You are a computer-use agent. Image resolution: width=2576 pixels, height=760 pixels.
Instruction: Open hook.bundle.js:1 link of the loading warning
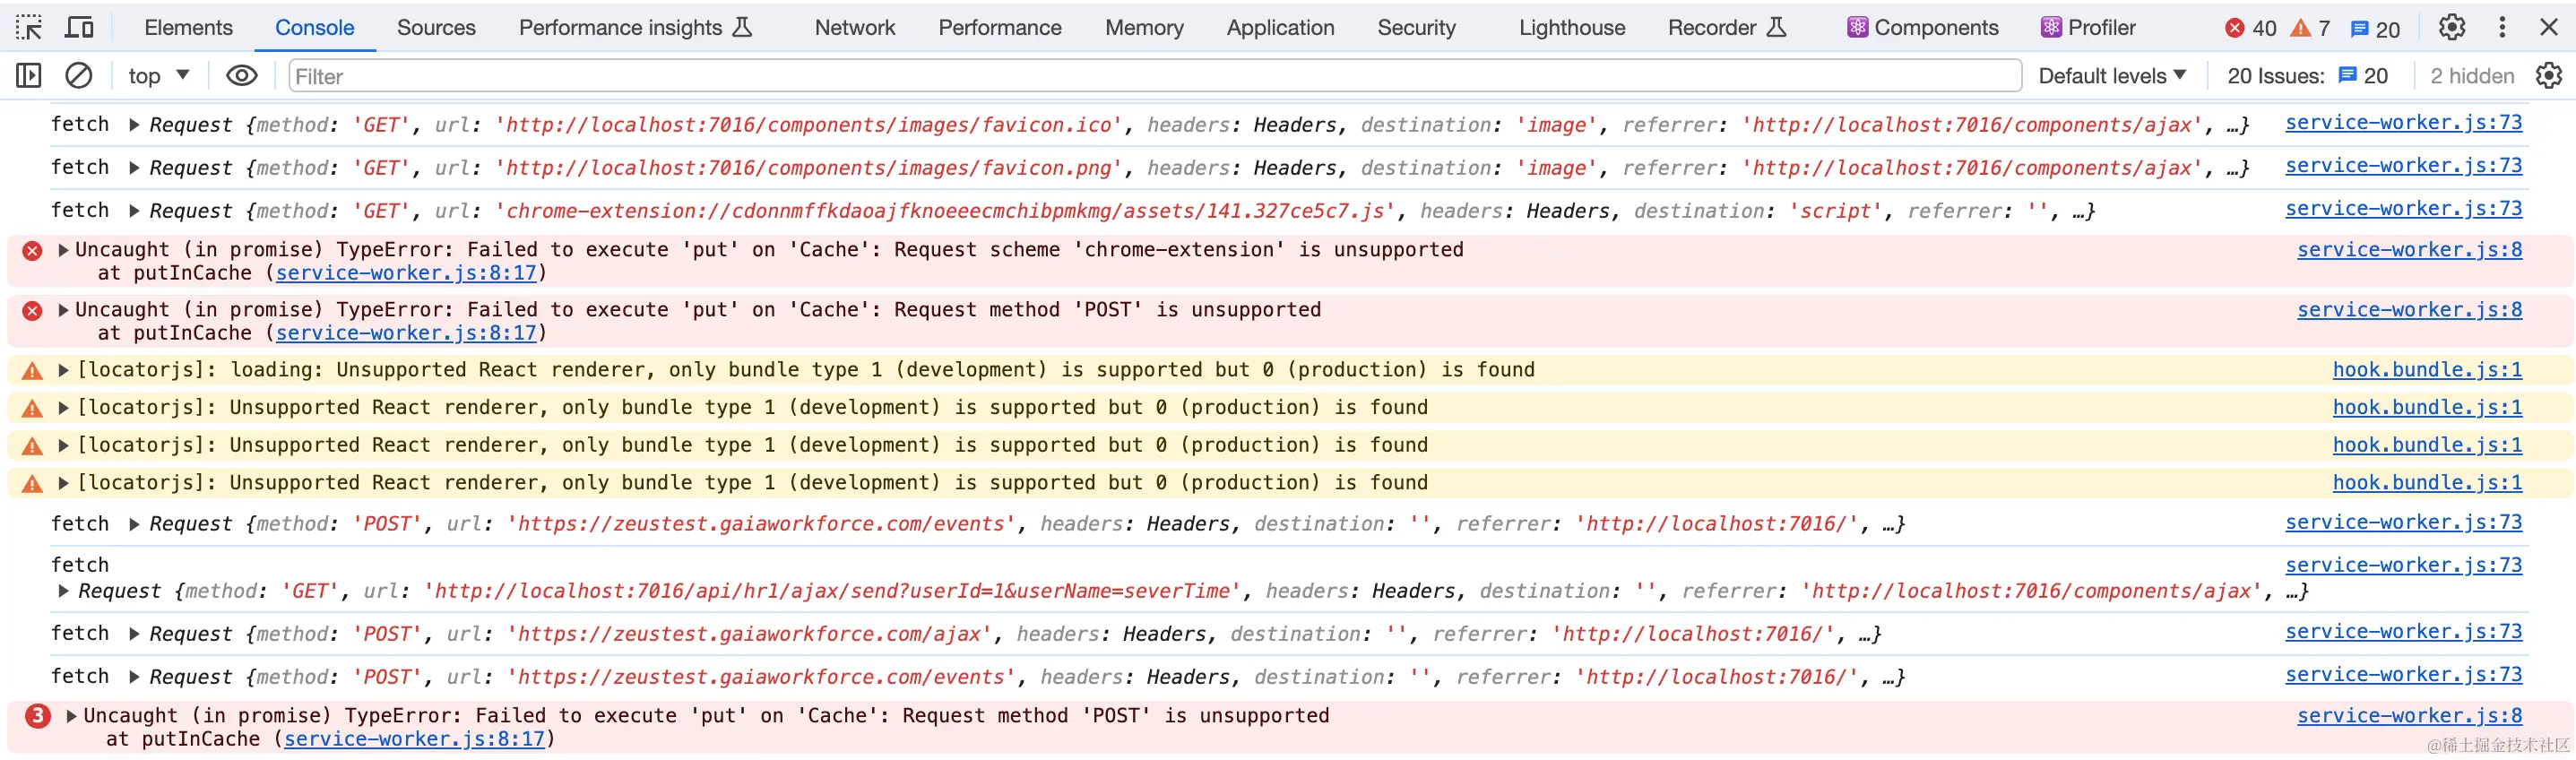pos(2426,370)
